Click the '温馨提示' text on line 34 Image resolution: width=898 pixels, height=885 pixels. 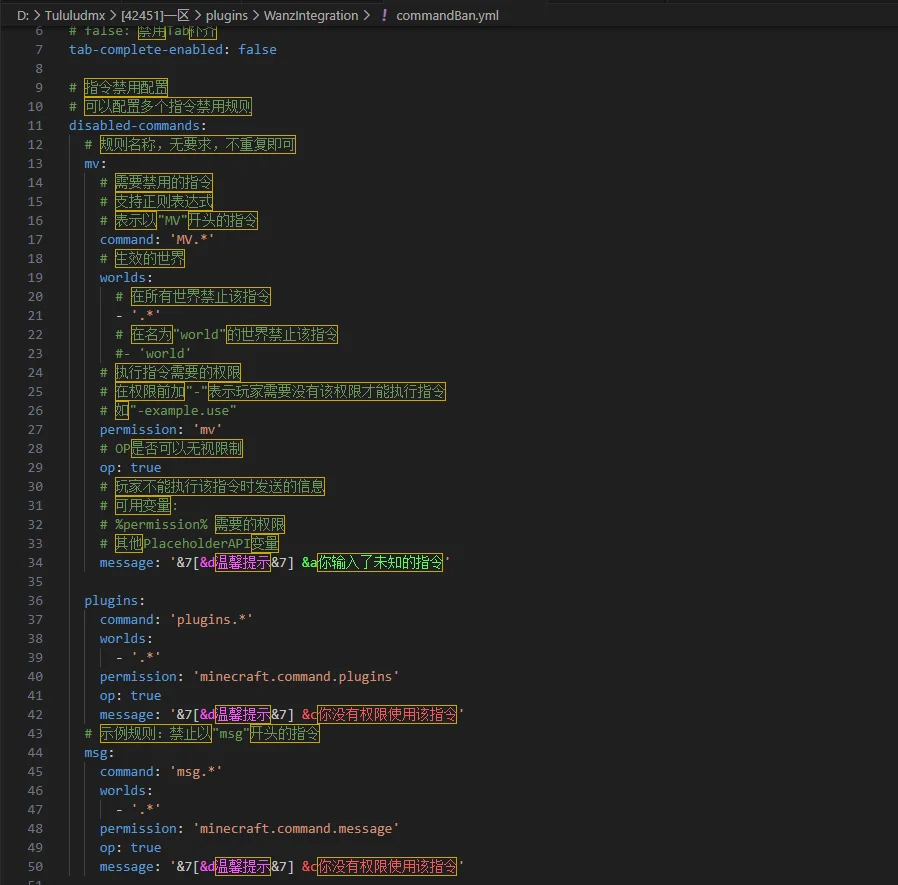243,563
